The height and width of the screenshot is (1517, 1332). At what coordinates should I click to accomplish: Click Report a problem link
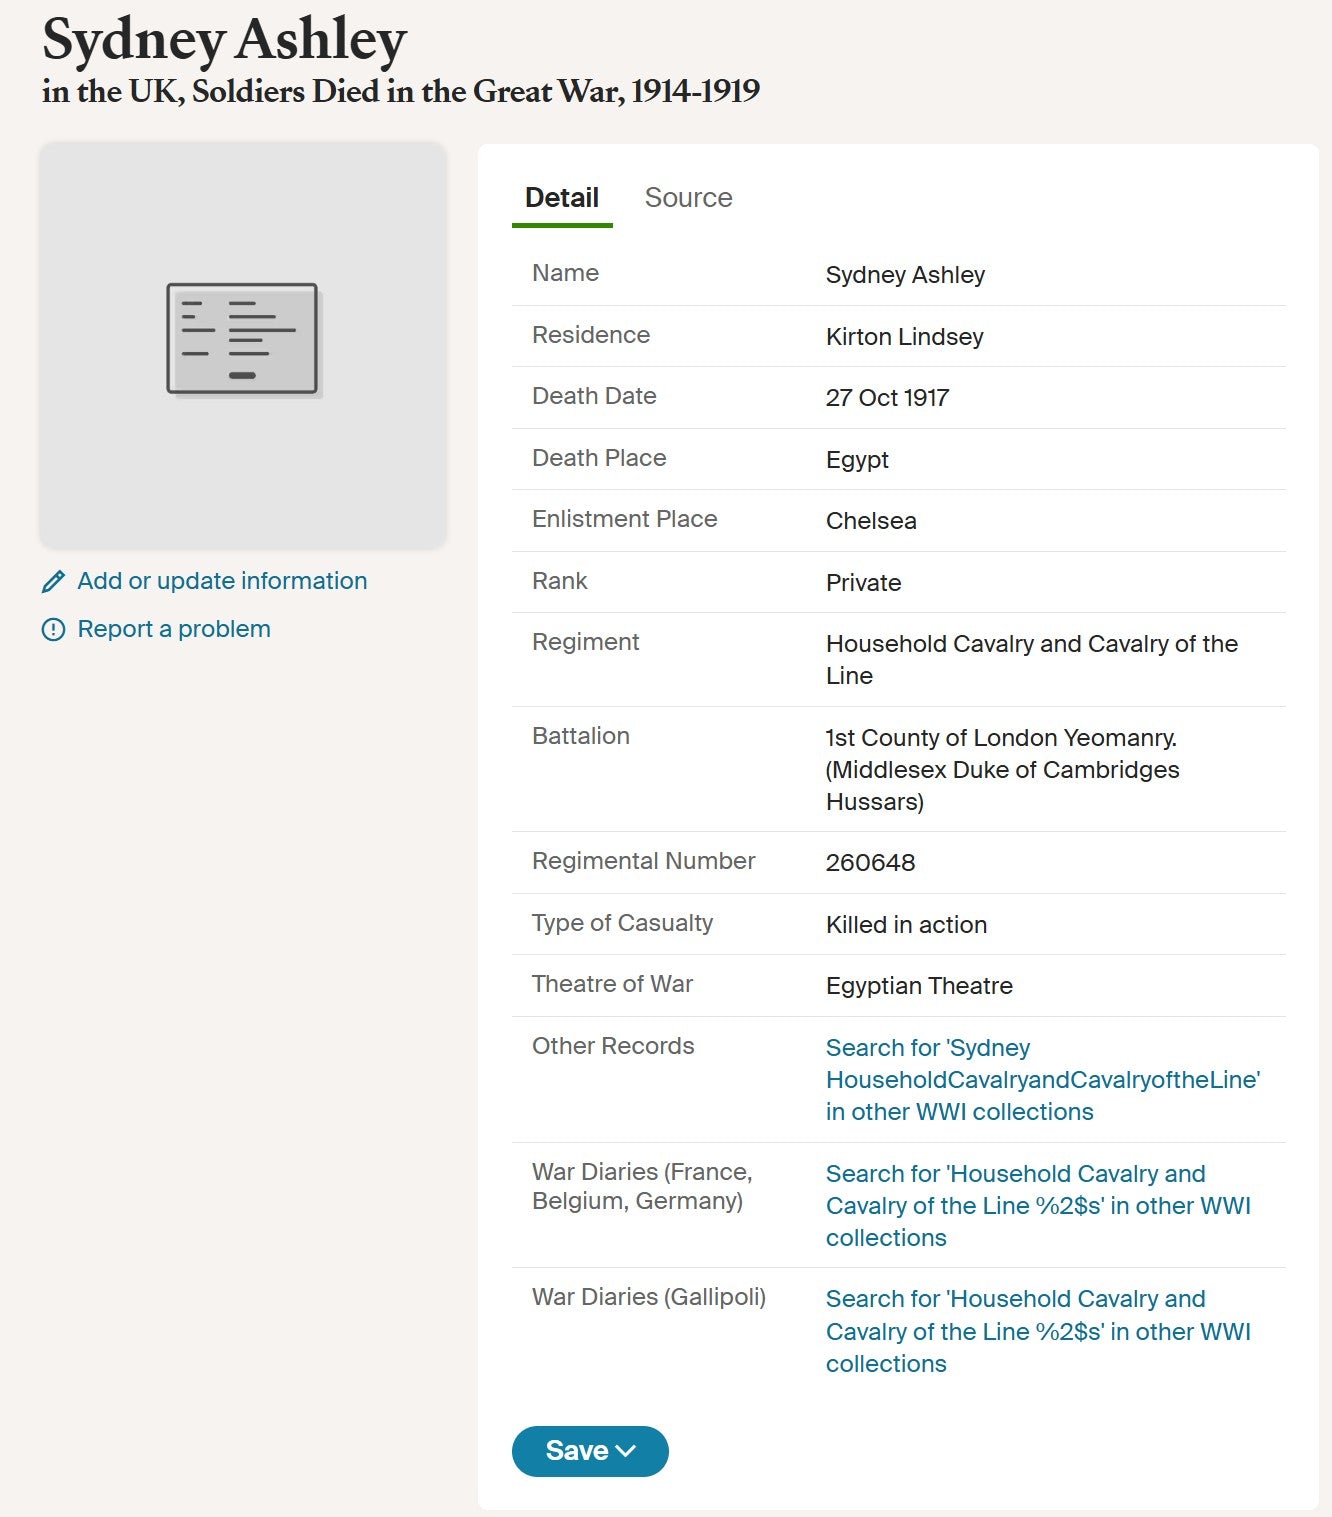click(x=174, y=629)
